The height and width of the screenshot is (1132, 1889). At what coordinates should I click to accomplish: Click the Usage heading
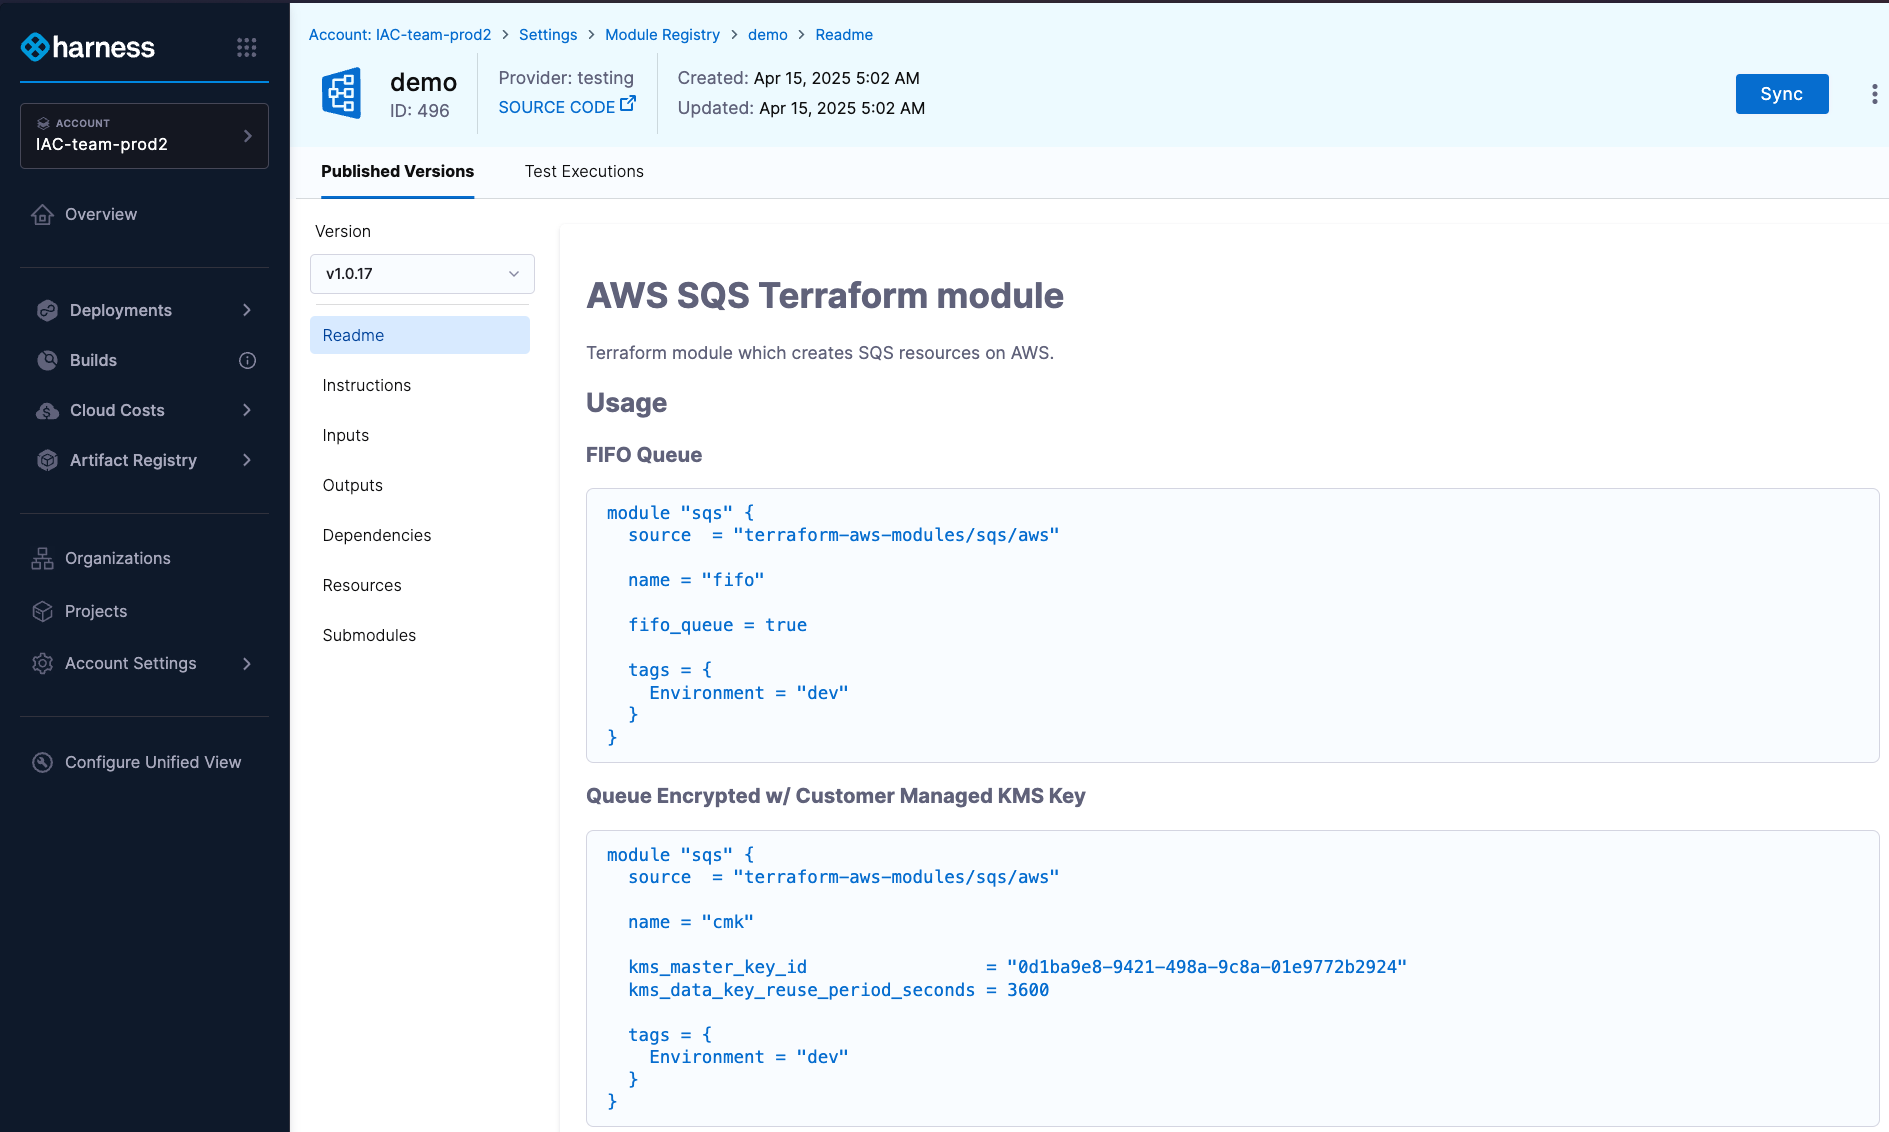(626, 402)
